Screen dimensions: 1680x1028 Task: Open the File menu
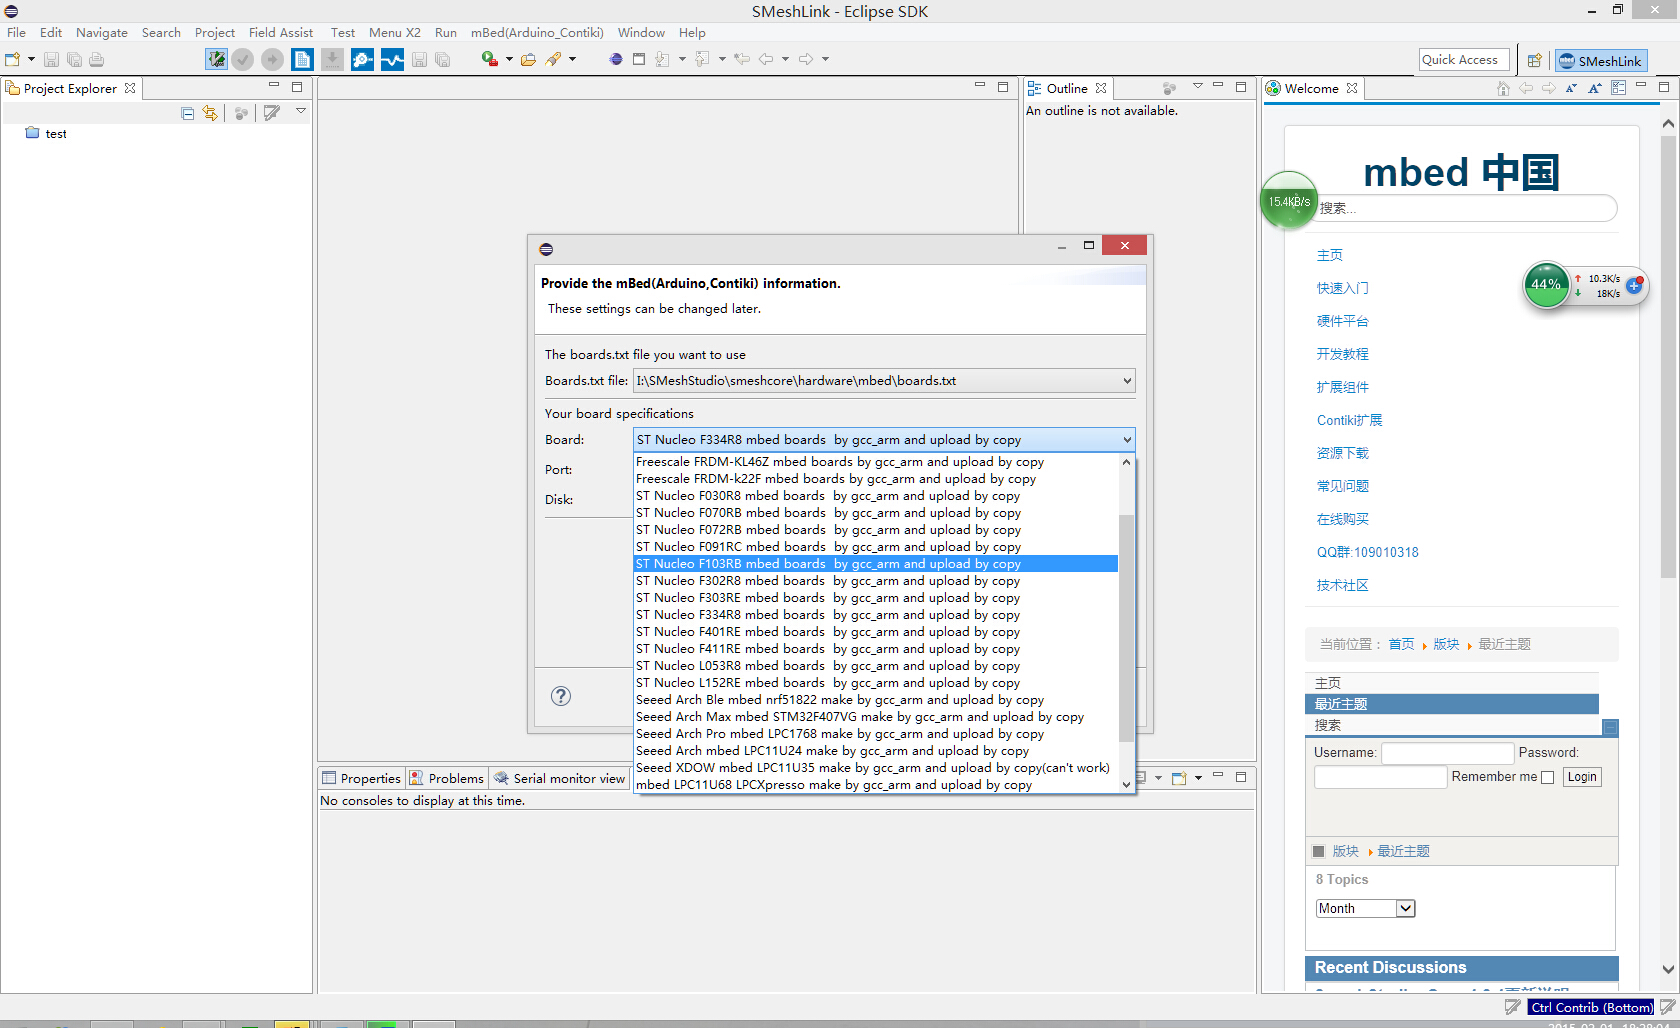16,33
